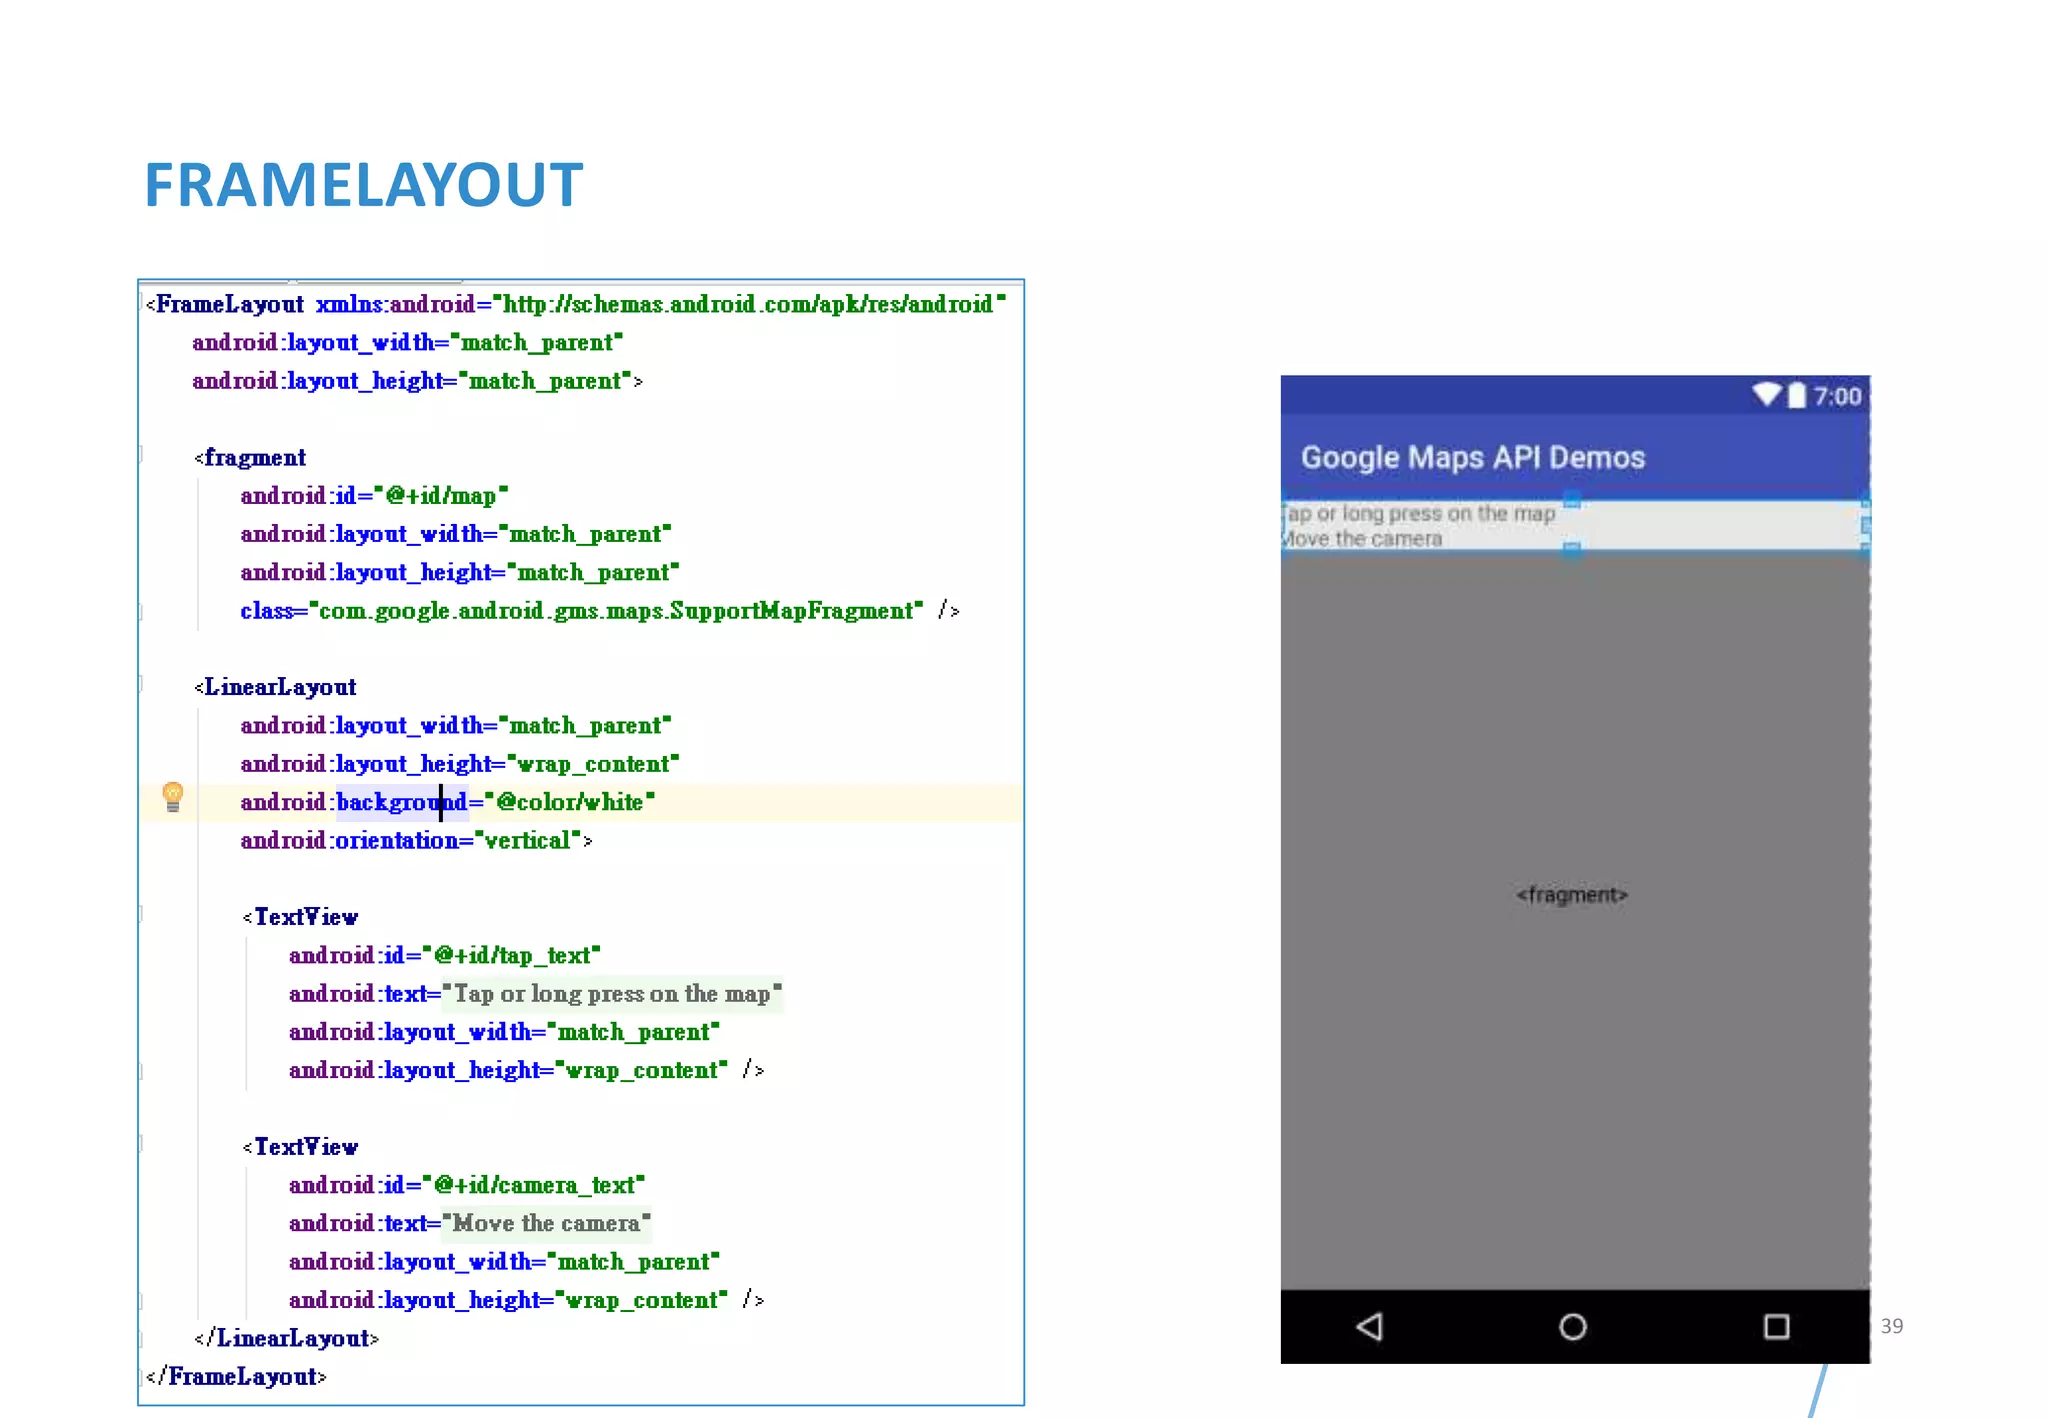Click the WiFi signal status icon

click(1767, 395)
